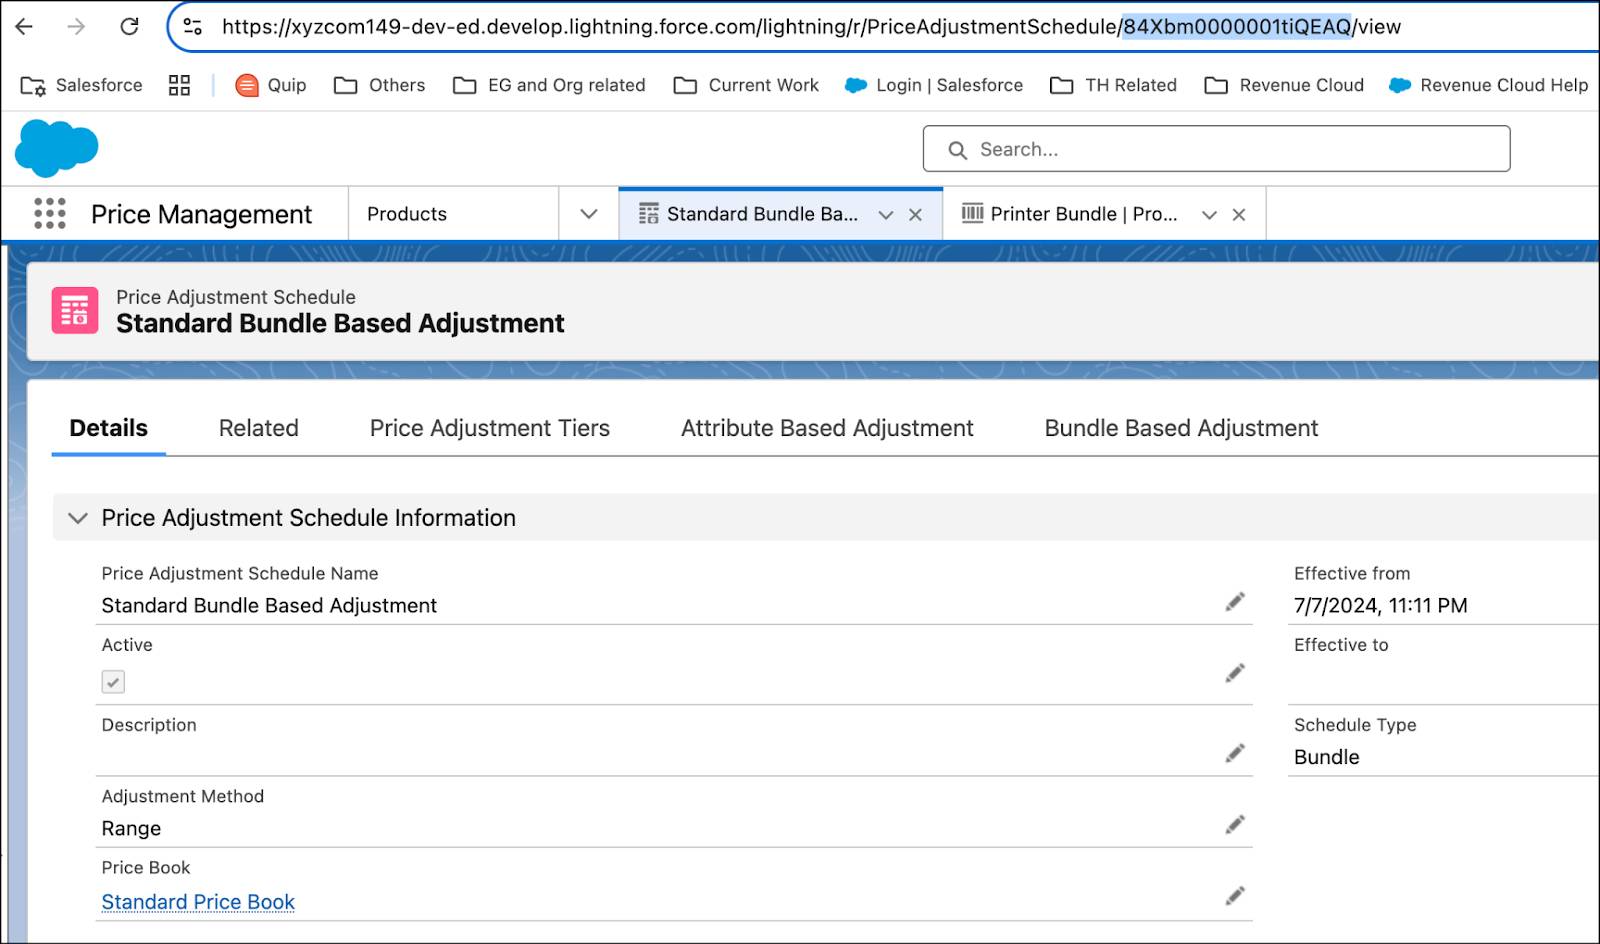Image resolution: width=1600 pixels, height=944 pixels.
Task: Open the Others bookmark folder
Action: (x=379, y=85)
